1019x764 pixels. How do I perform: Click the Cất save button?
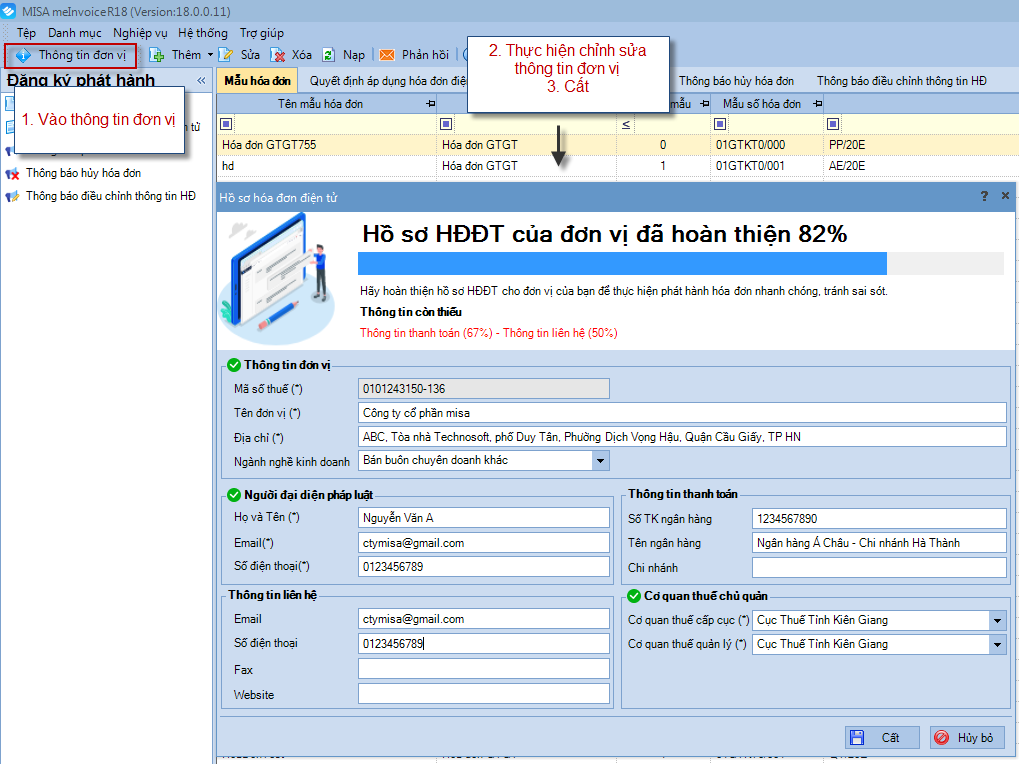pos(882,737)
